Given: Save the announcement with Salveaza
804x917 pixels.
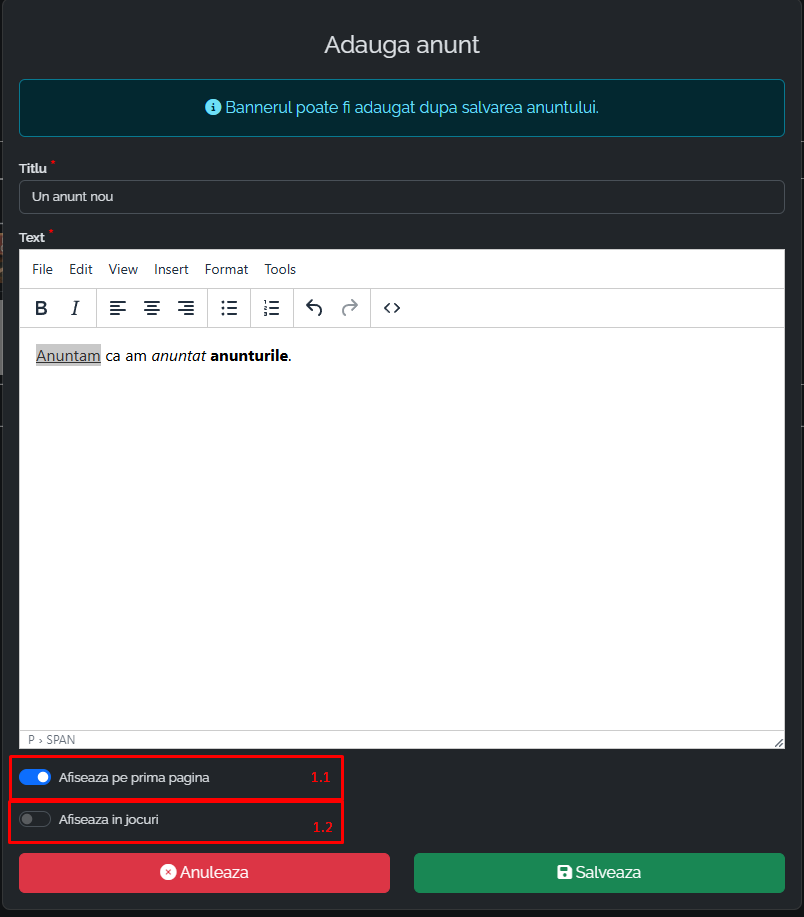Looking at the screenshot, I should (599, 872).
